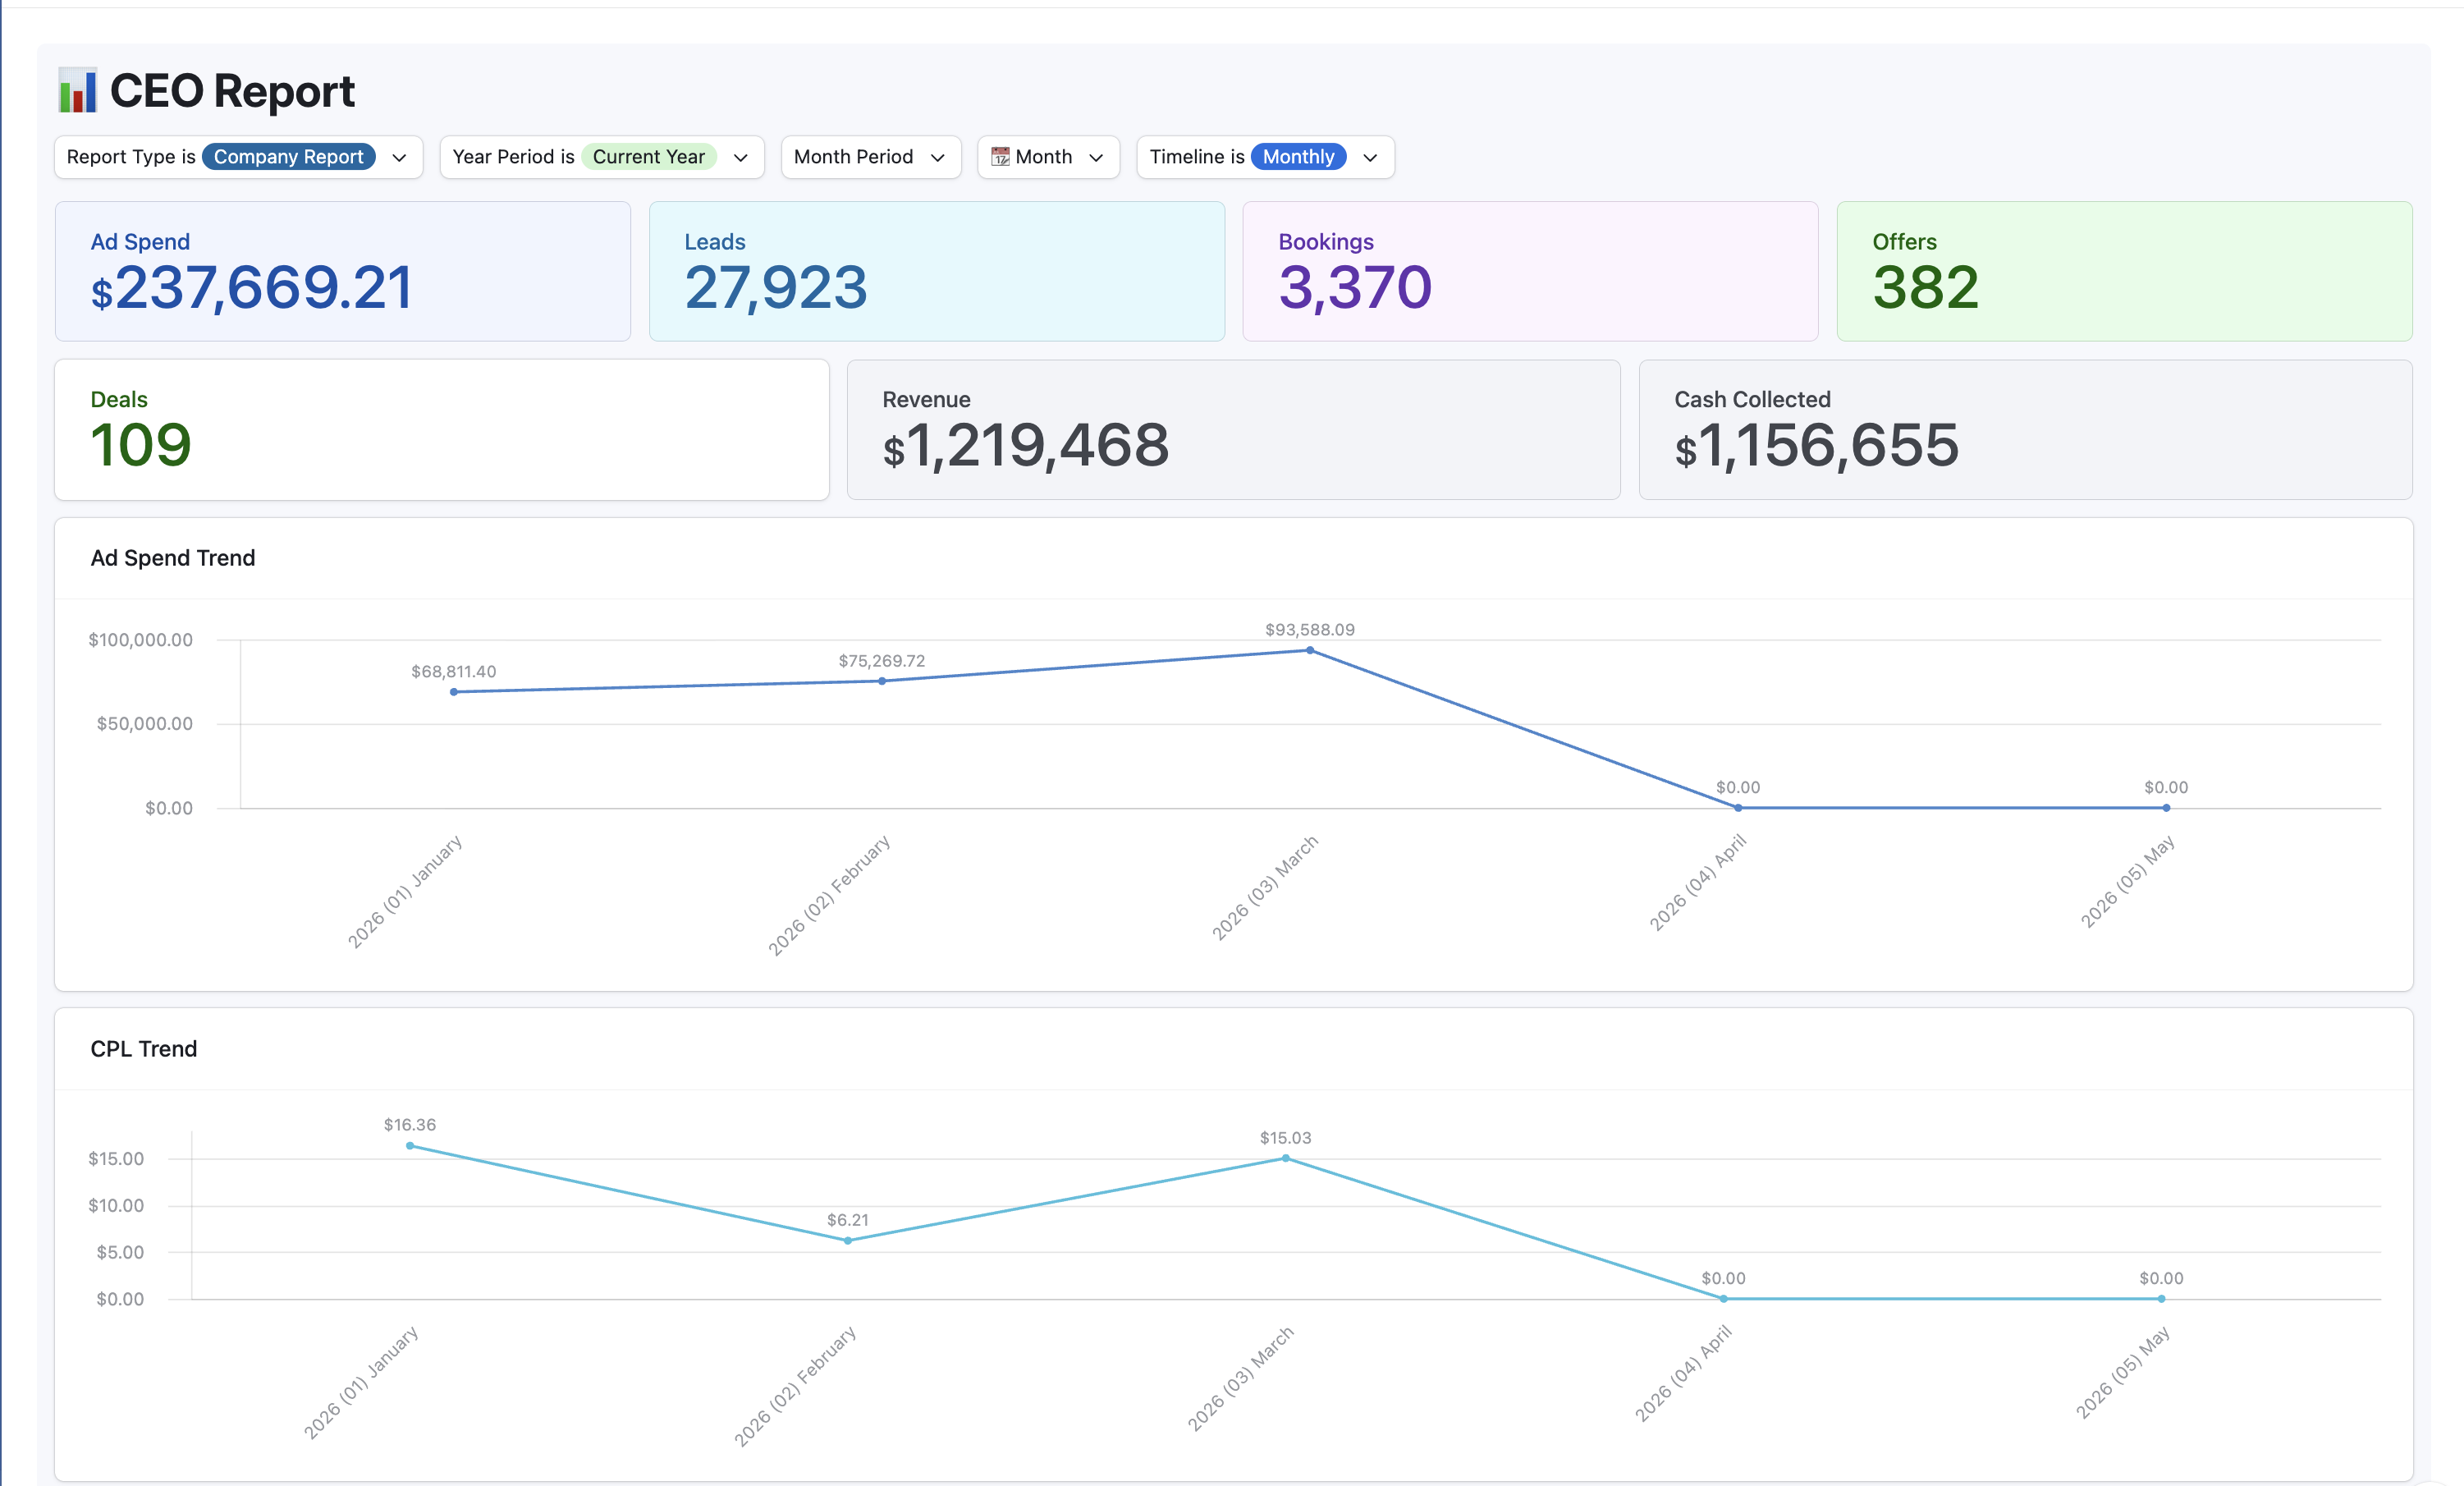Click the $15.00 CPL axis label
The height and width of the screenshot is (1486, 2464).
[x=116, y=1159]
